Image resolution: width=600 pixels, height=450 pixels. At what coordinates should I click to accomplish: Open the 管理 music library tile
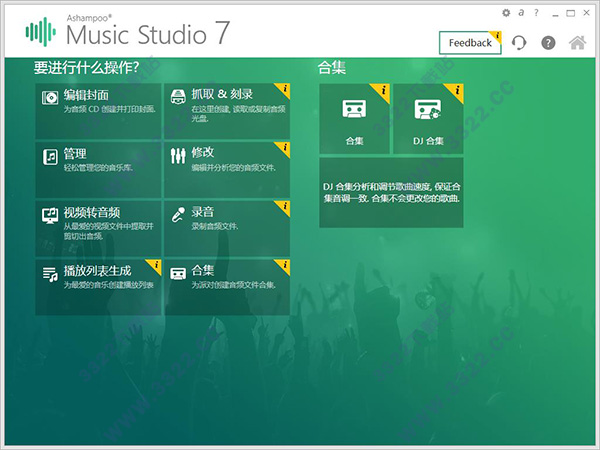click(x=98, y=170)
